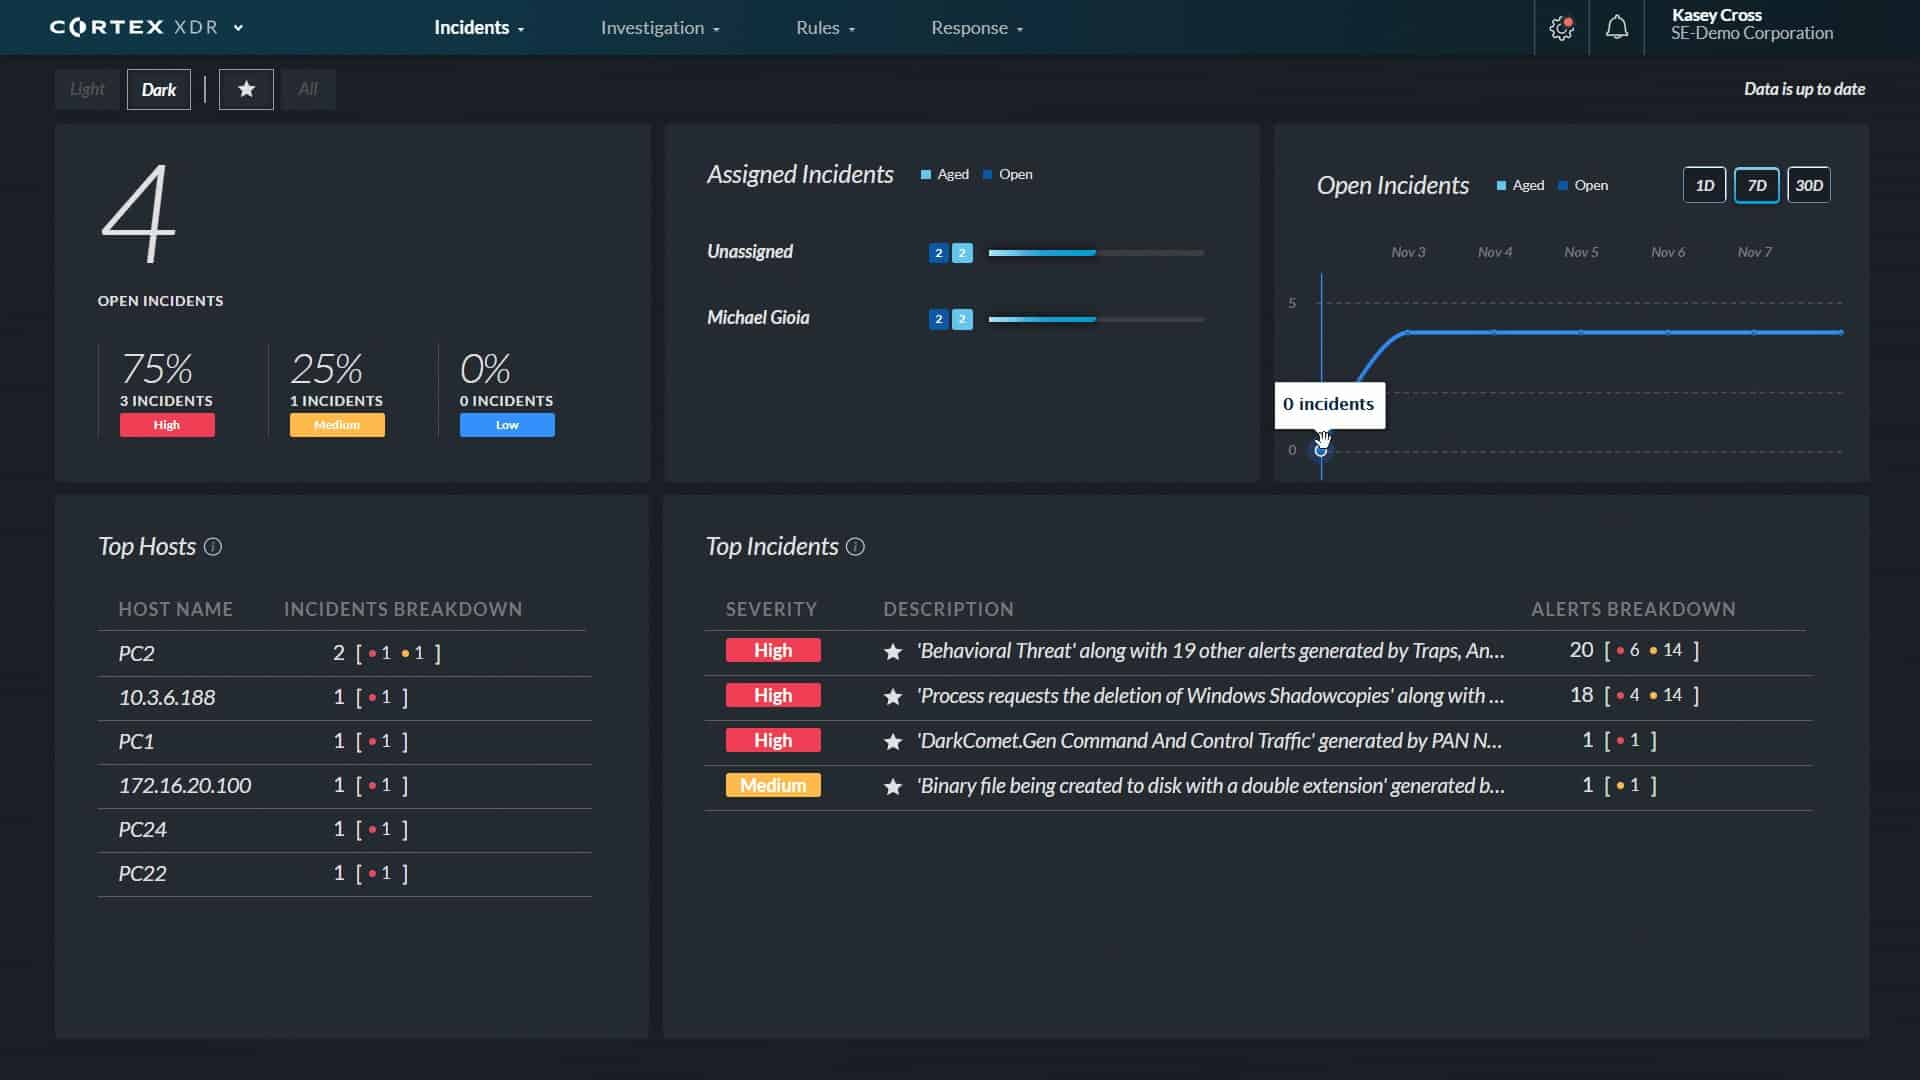Click star on 'Behavioral Threat' incident
Screen dimensions: 1920x1080
click(x=893, y=652)
